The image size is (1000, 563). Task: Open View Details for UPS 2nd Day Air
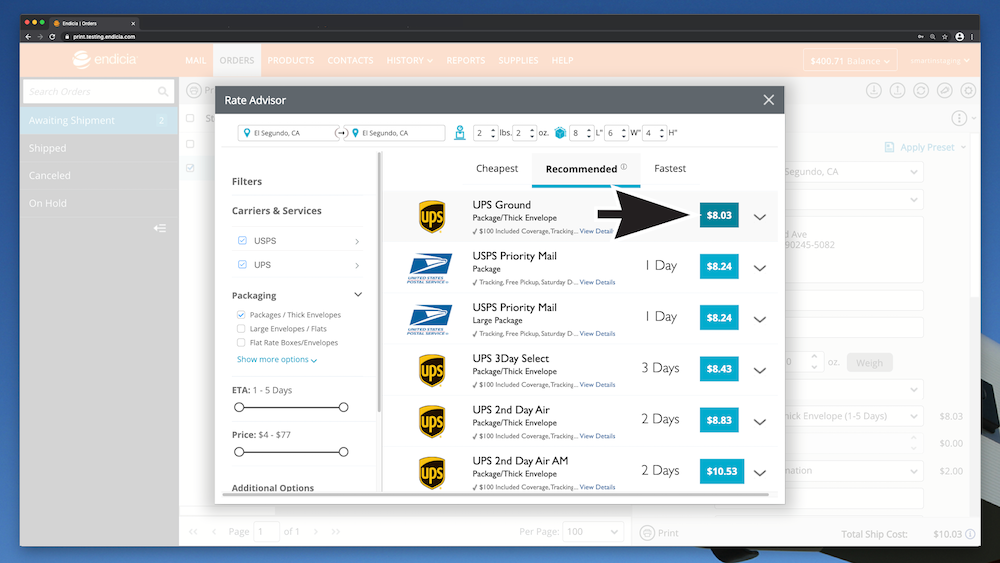(x=597, y=436)
